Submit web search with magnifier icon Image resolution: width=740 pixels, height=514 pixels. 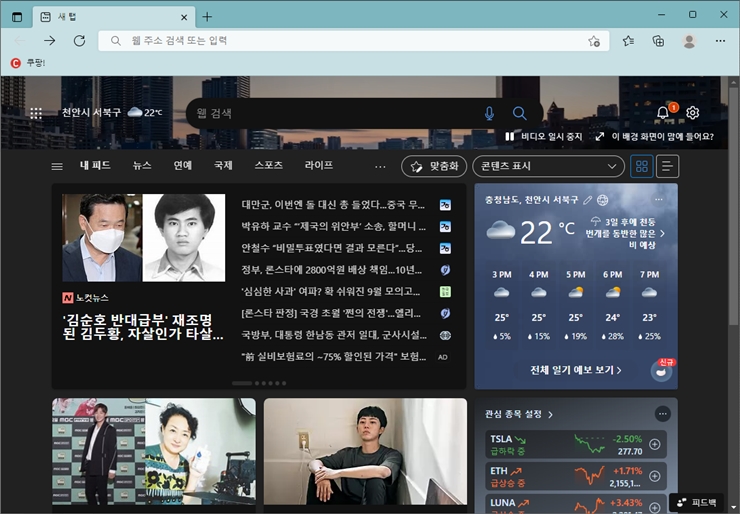tap(520, 113)
